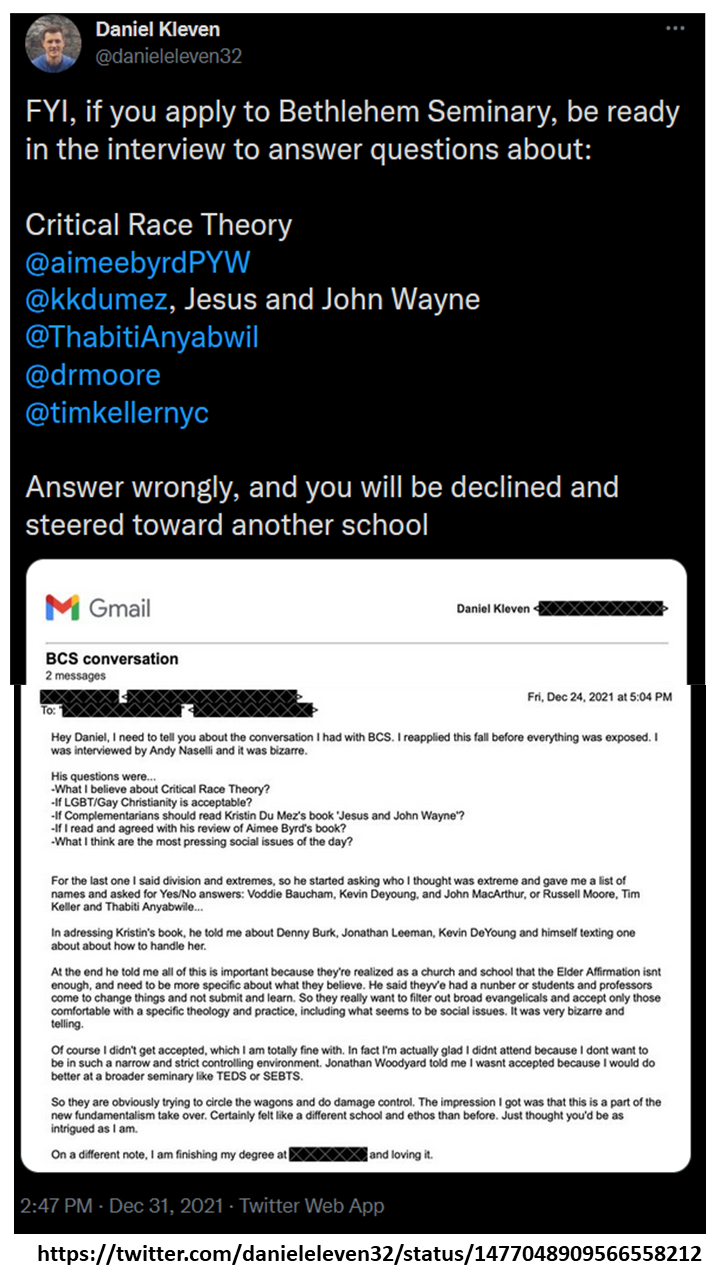Click the "2 messages" count label
The height and width of the screenshot is (1280, 720).
(76, 676)
